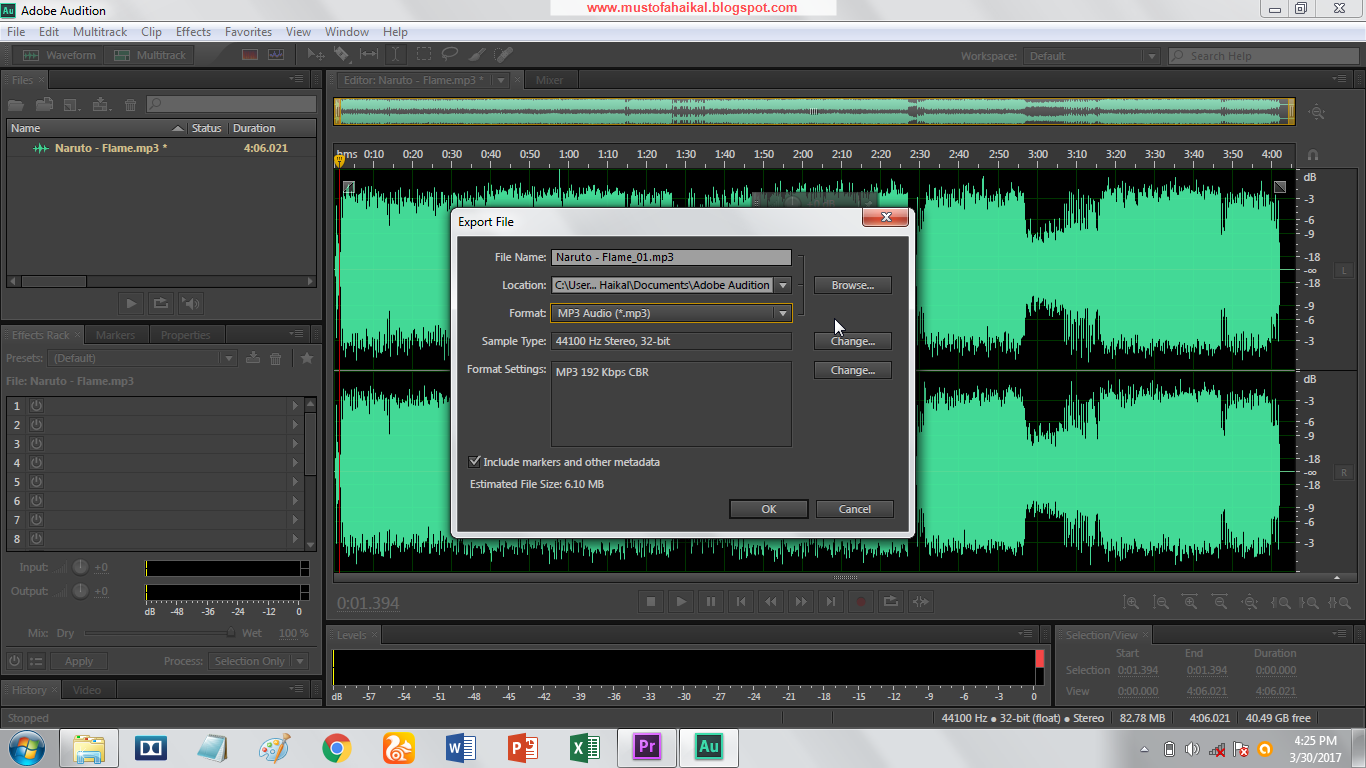Select the Lasso Selection tool

point(450,53)
